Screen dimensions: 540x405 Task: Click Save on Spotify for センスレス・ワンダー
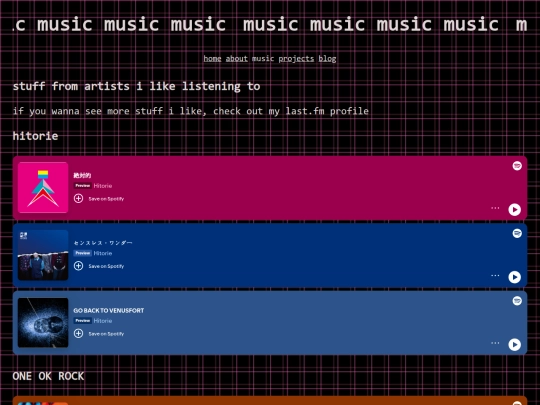106,266
